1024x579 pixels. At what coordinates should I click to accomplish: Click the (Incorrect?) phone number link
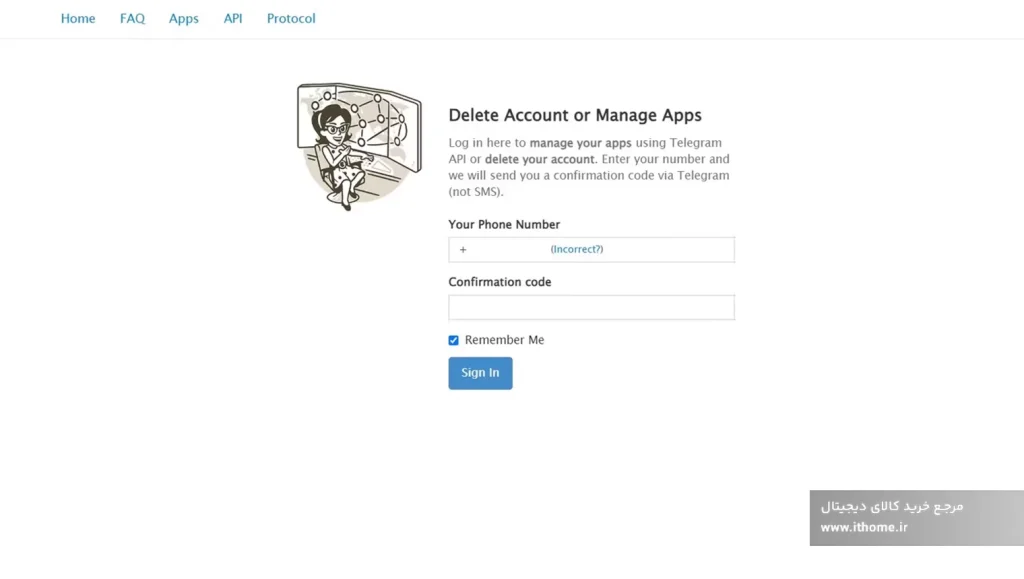577,249
